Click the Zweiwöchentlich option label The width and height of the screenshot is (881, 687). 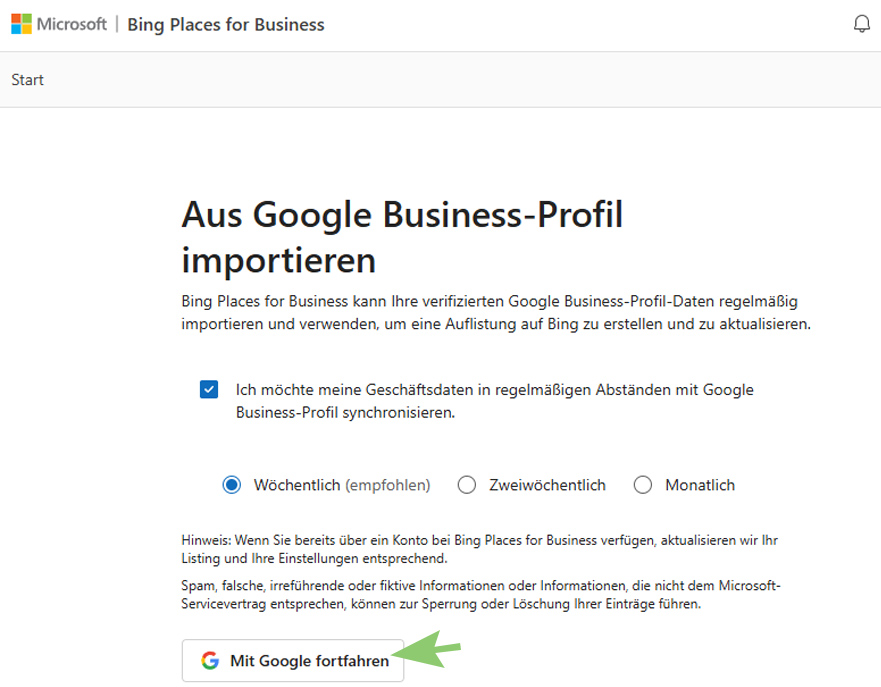click(547, 485)
